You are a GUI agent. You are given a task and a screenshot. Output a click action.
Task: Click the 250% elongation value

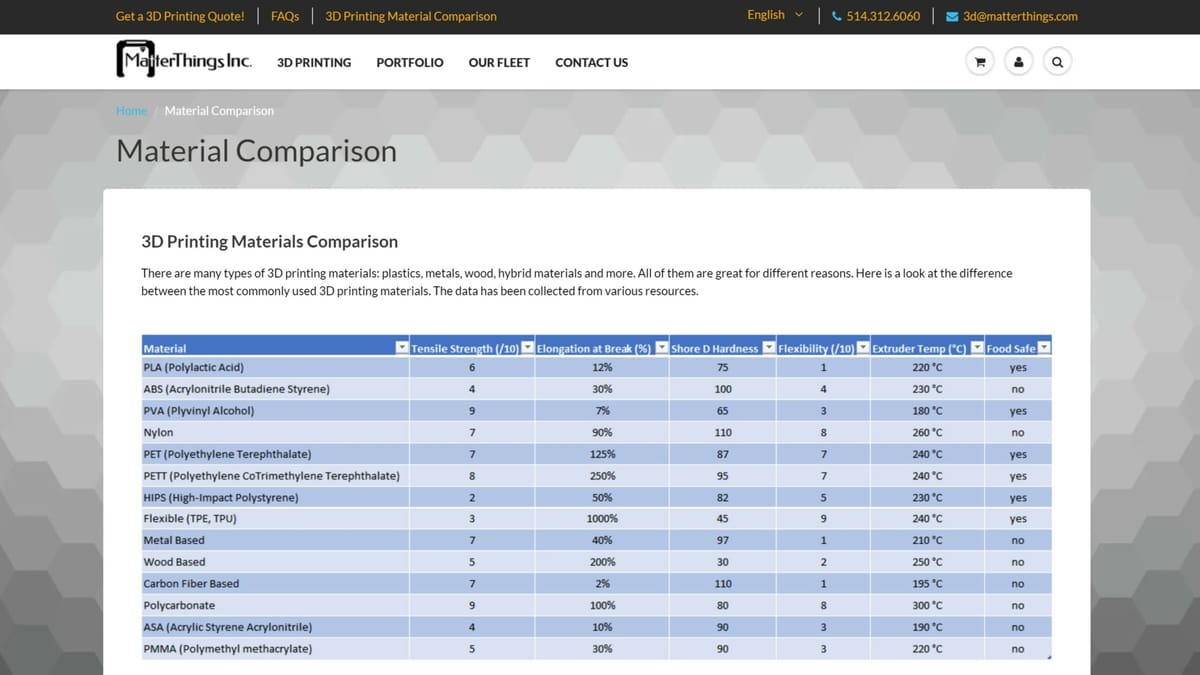(x=602, y=476)
